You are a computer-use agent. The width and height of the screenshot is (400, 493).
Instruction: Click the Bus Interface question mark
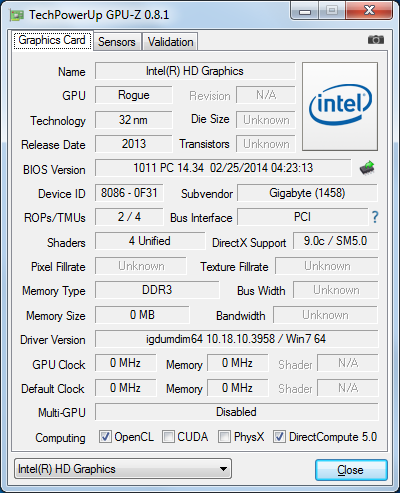point(375,217)
